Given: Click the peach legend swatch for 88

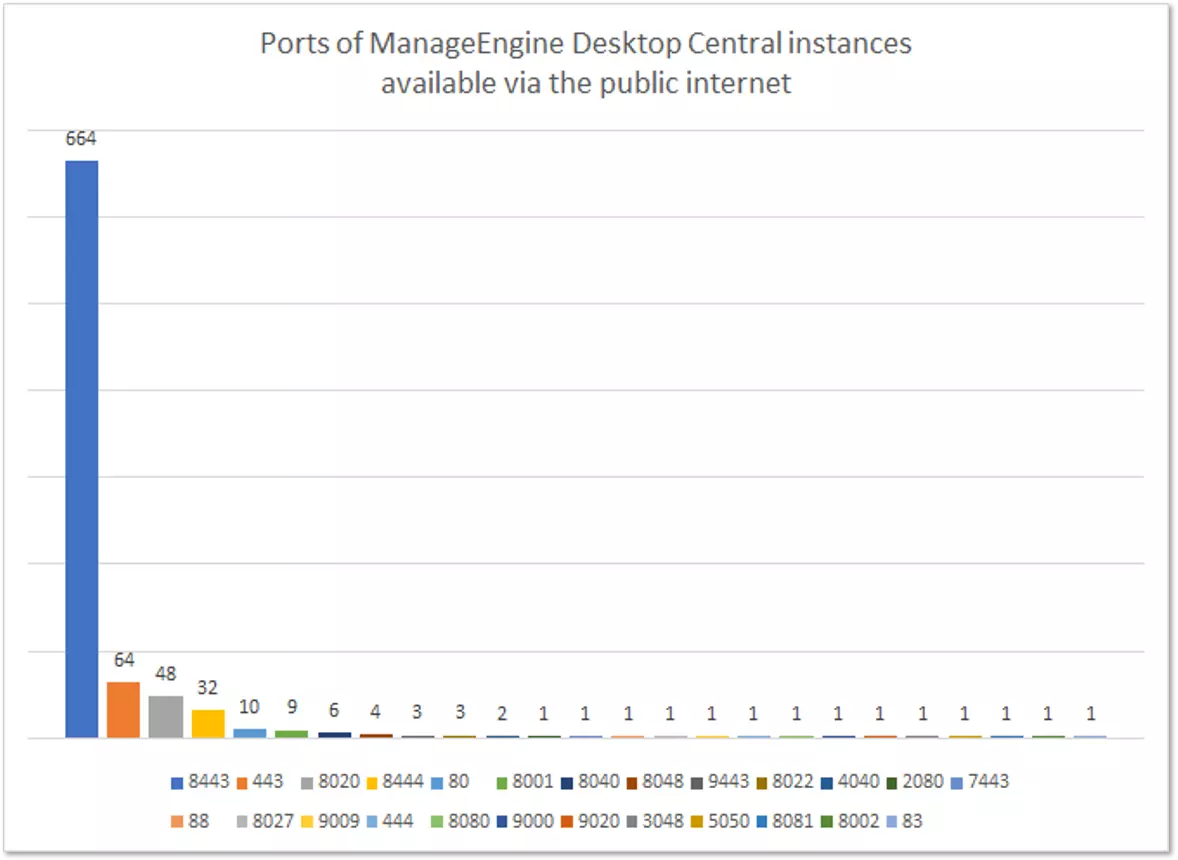Looking at the screenshot, I should pyautogui.click(x=177, y=822).
